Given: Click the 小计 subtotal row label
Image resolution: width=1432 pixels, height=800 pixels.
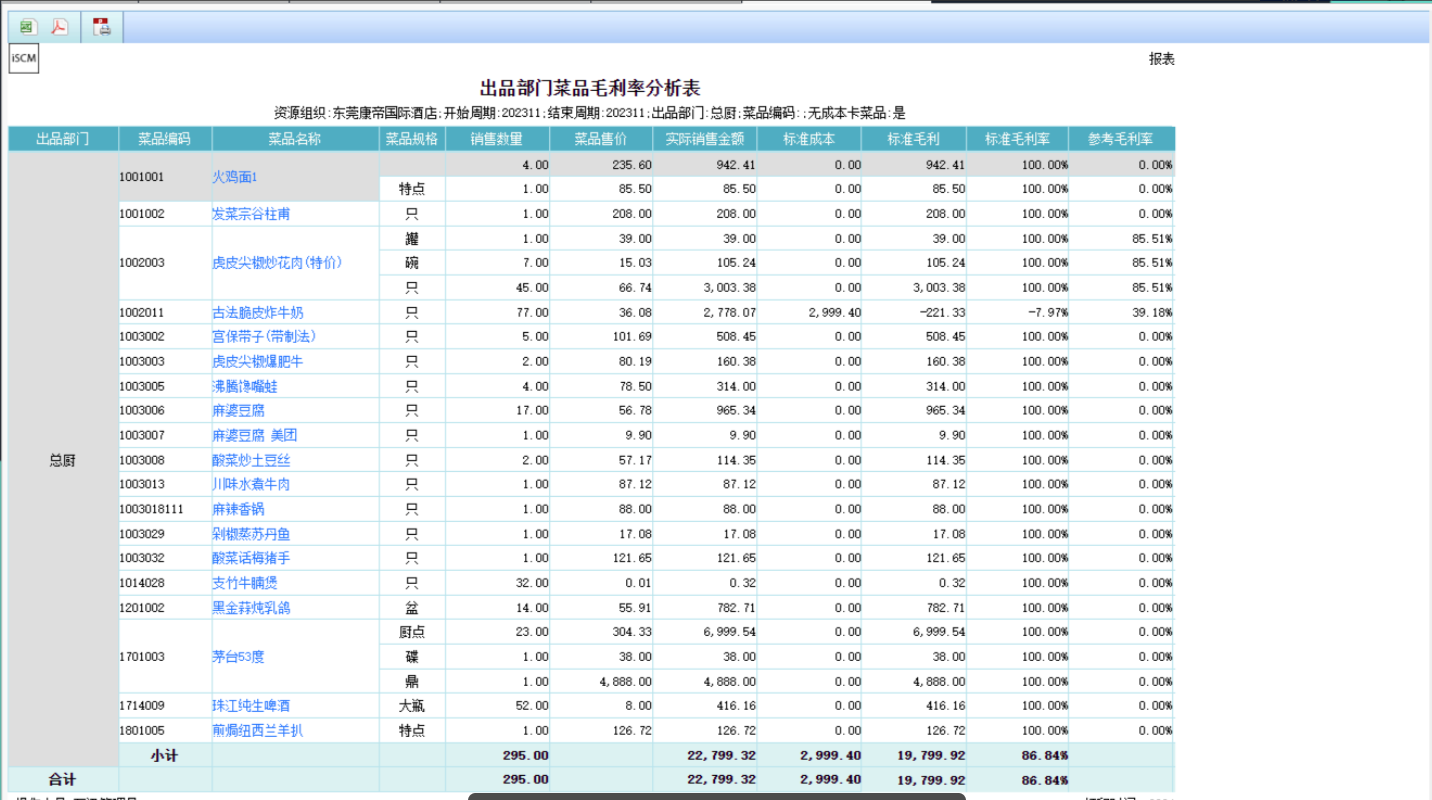Looking at the screenshot, I should [164, 755].
